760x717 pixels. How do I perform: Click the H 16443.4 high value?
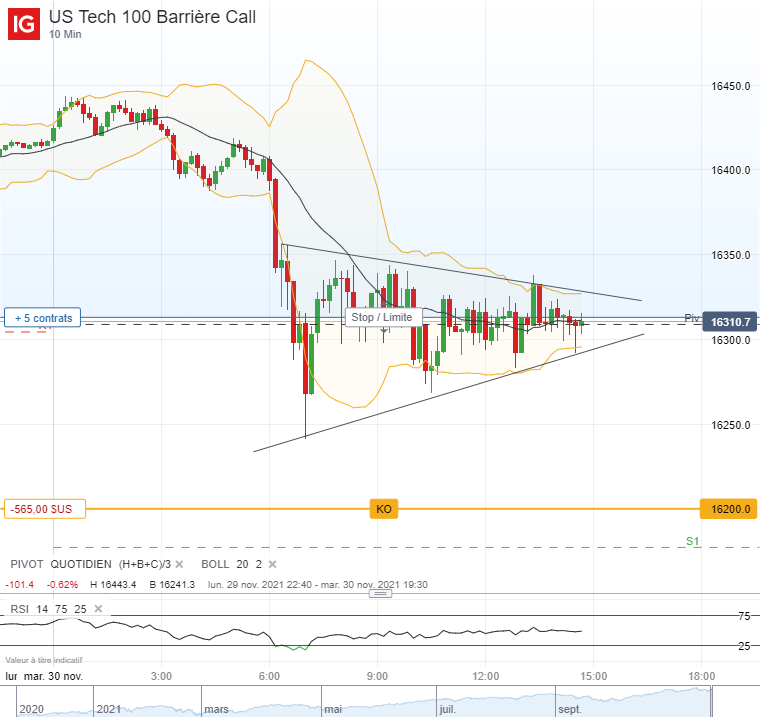coord(113,585)
